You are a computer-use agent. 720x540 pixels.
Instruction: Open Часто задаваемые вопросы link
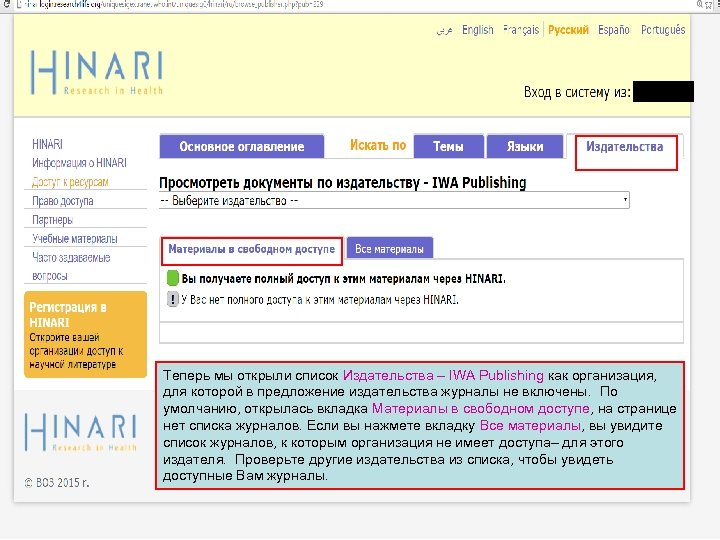(71, 266)
